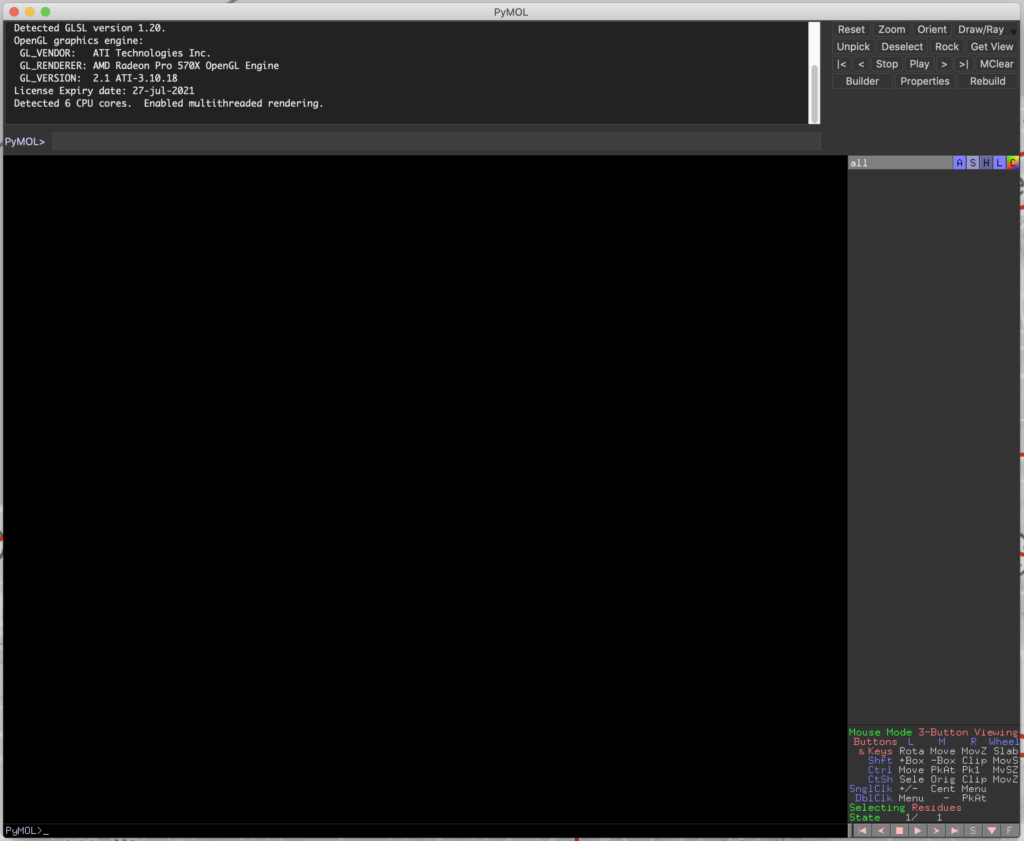Click the Unpick button
1024x841 pixels.
click(x=853, y=47)
